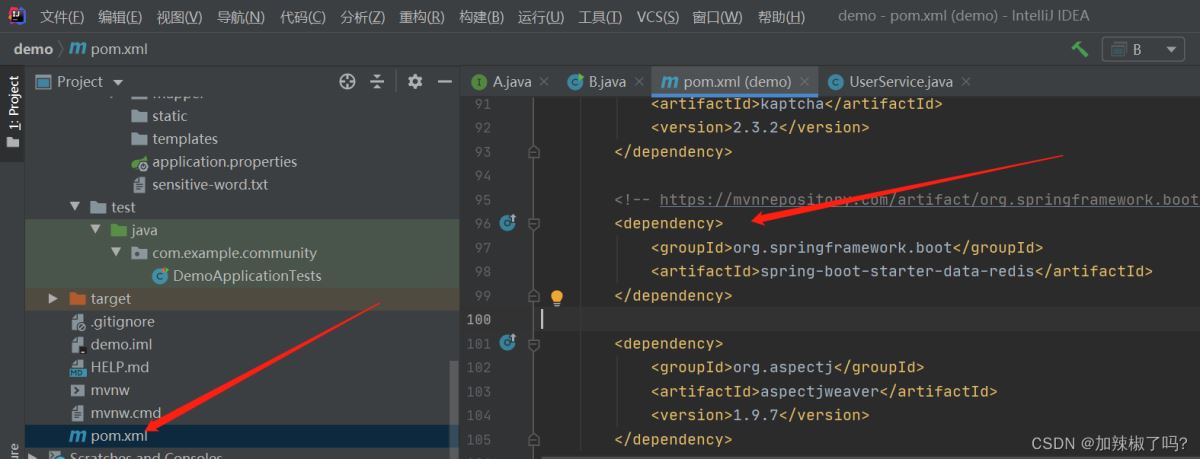Open the 运行(U) menu

(541, 16)
